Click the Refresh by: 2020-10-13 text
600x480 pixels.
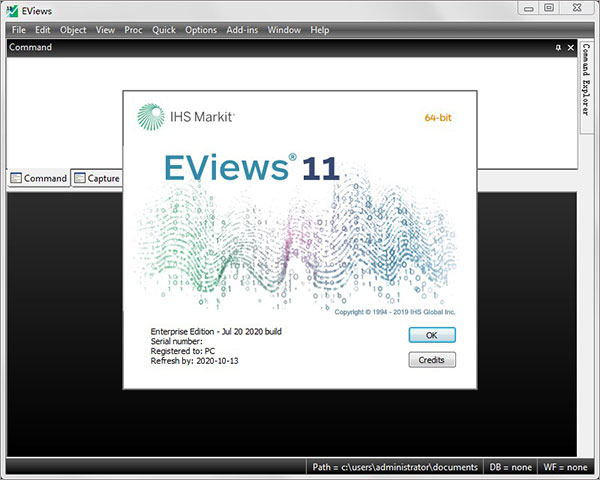pos(194,361)
